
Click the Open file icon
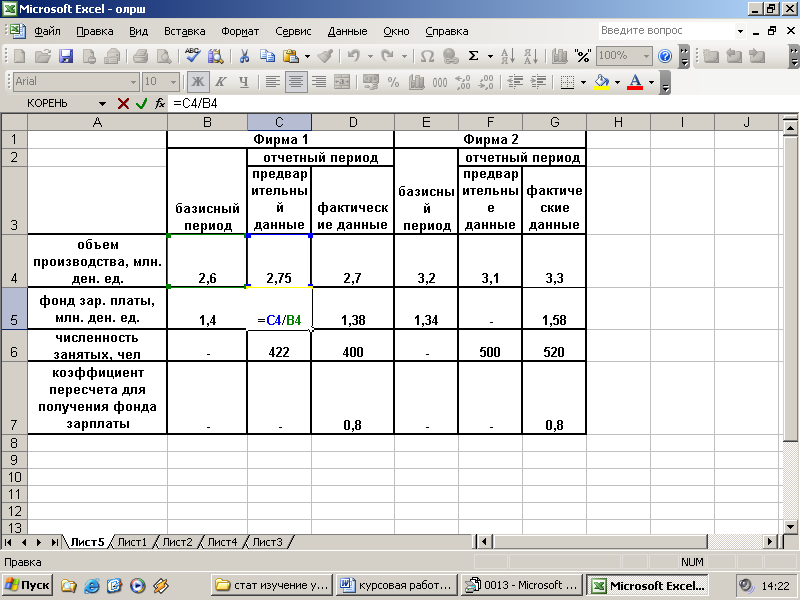coord(43,56)
